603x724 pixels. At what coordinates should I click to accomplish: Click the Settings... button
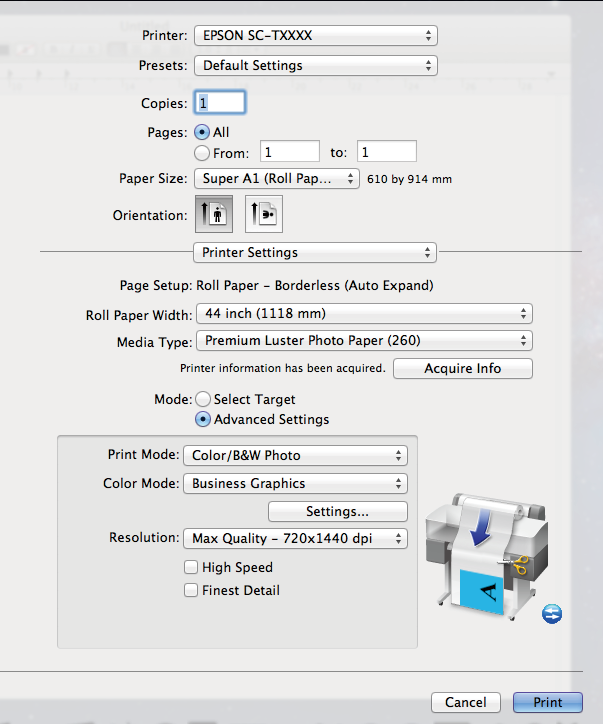pyautogui.click(x=338, y=511)
